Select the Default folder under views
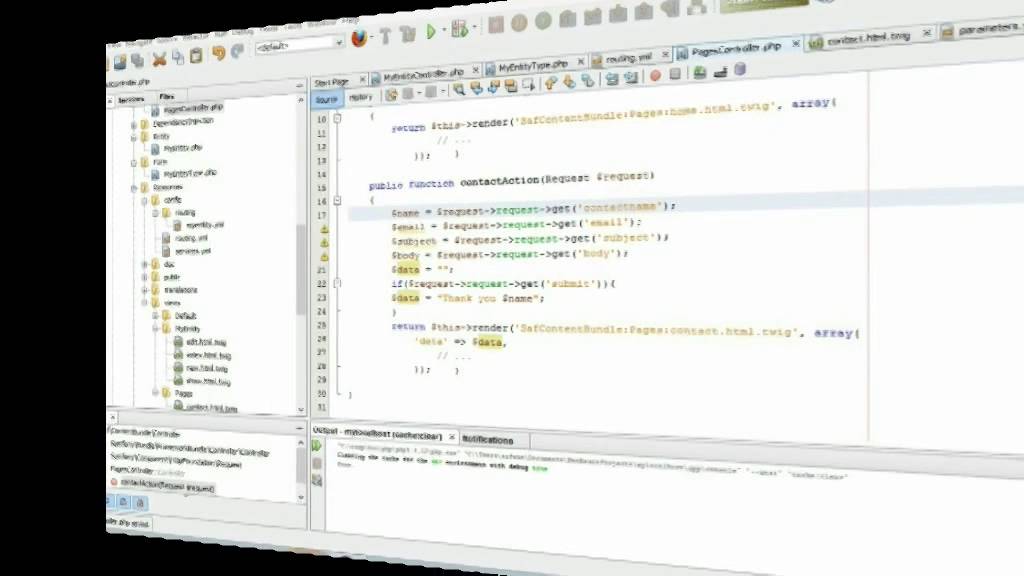Screen dimensions: 1024x576 tap(185, 316)
